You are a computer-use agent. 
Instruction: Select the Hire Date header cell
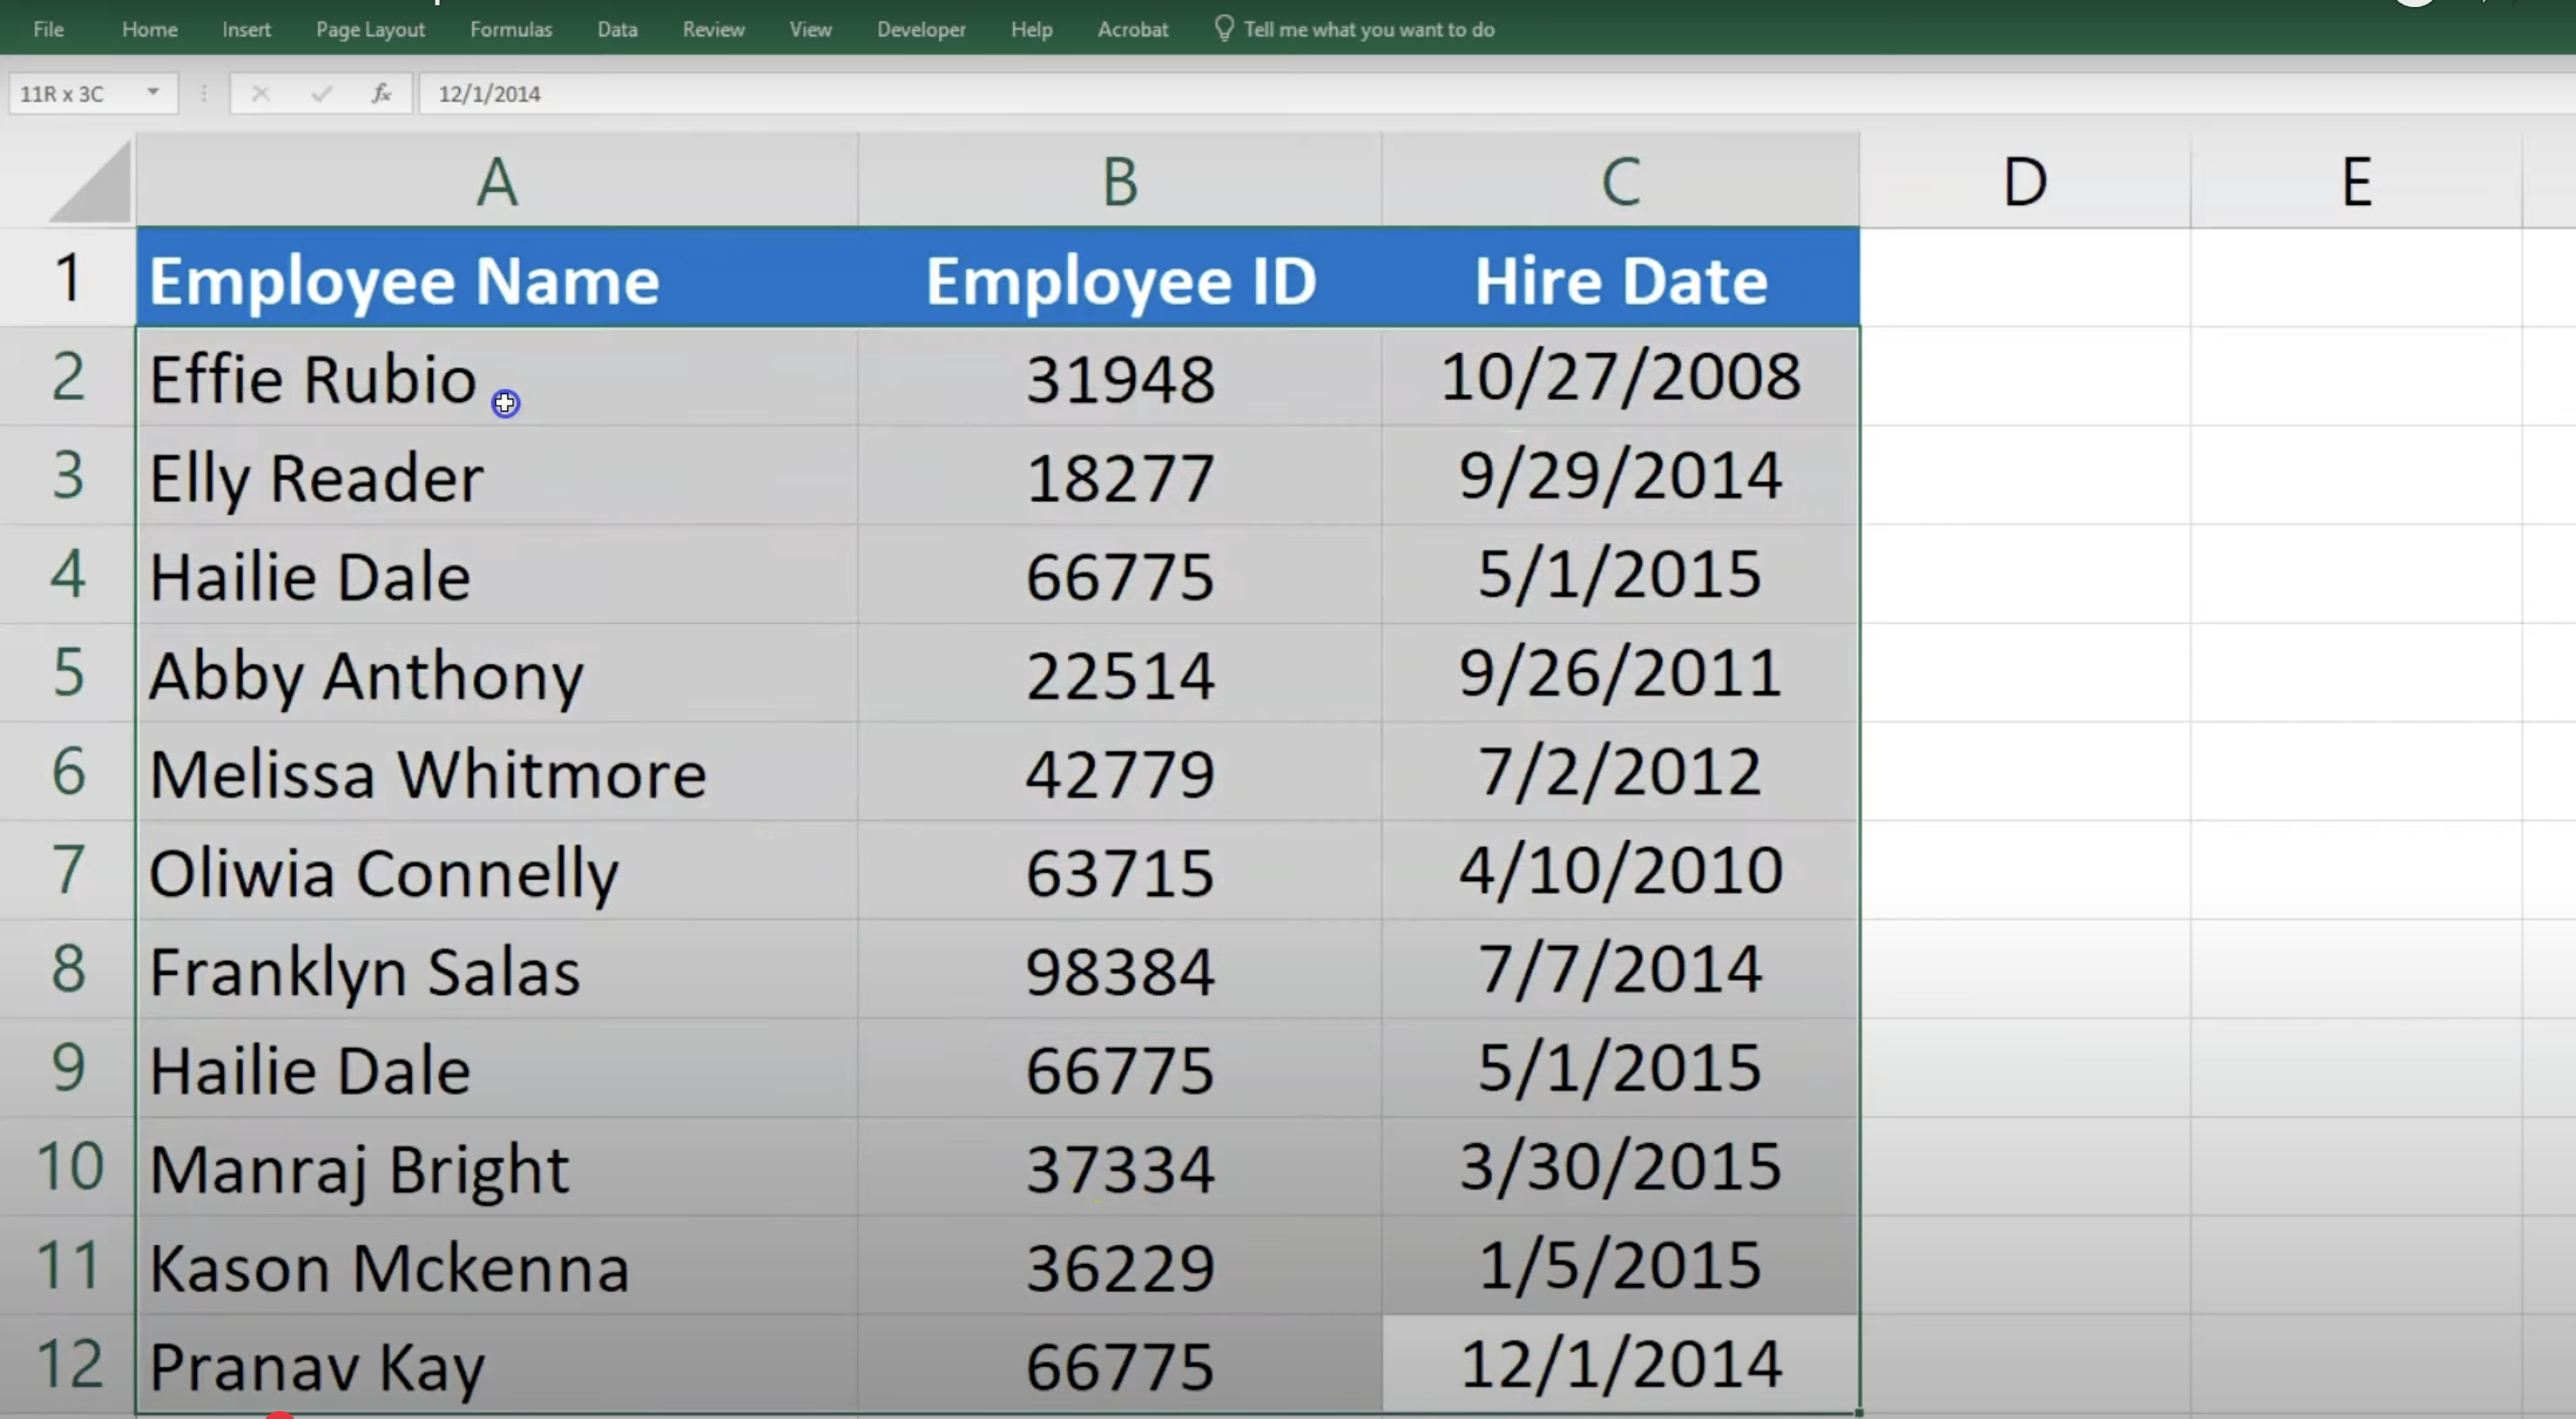(x=1621, y=279)
